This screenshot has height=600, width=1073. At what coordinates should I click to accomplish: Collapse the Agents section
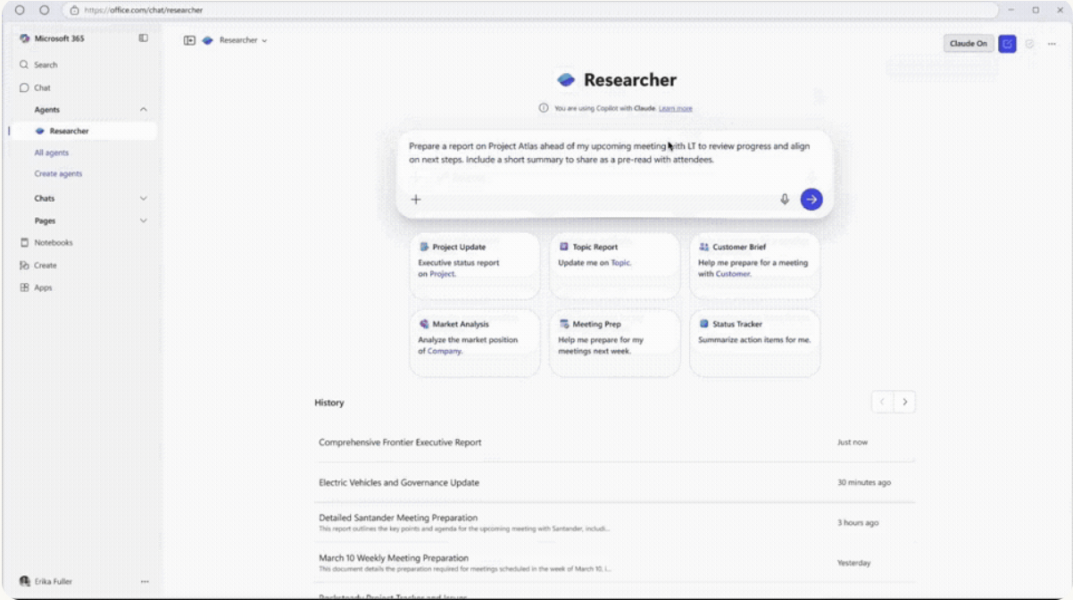pyautogui.click(x=145, y=109)
